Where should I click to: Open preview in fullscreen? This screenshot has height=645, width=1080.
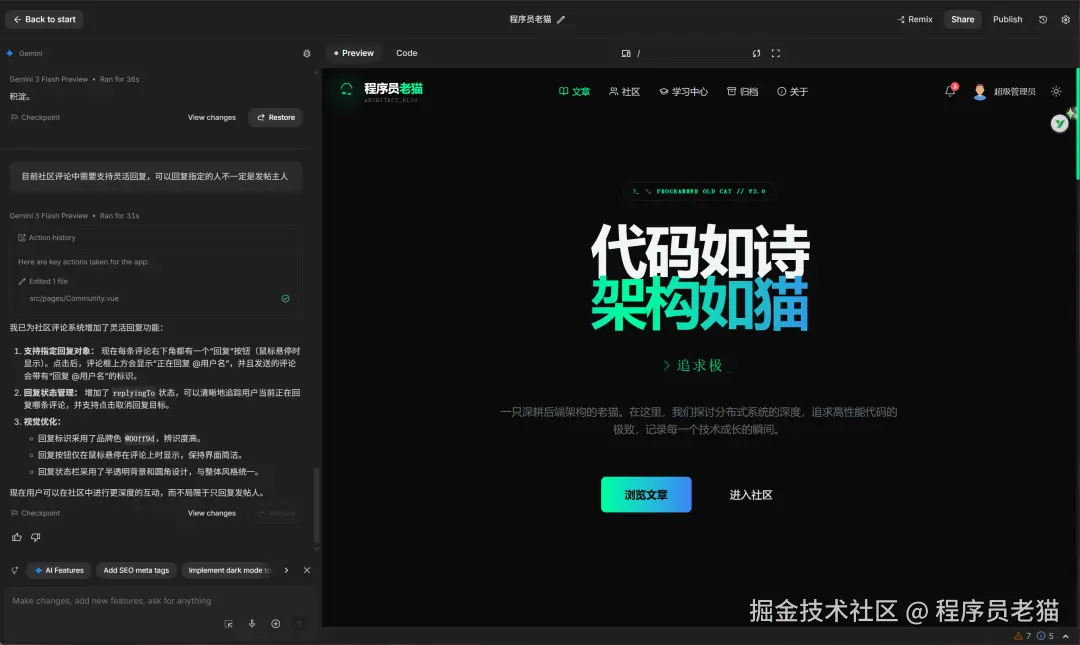coord(775,53)
